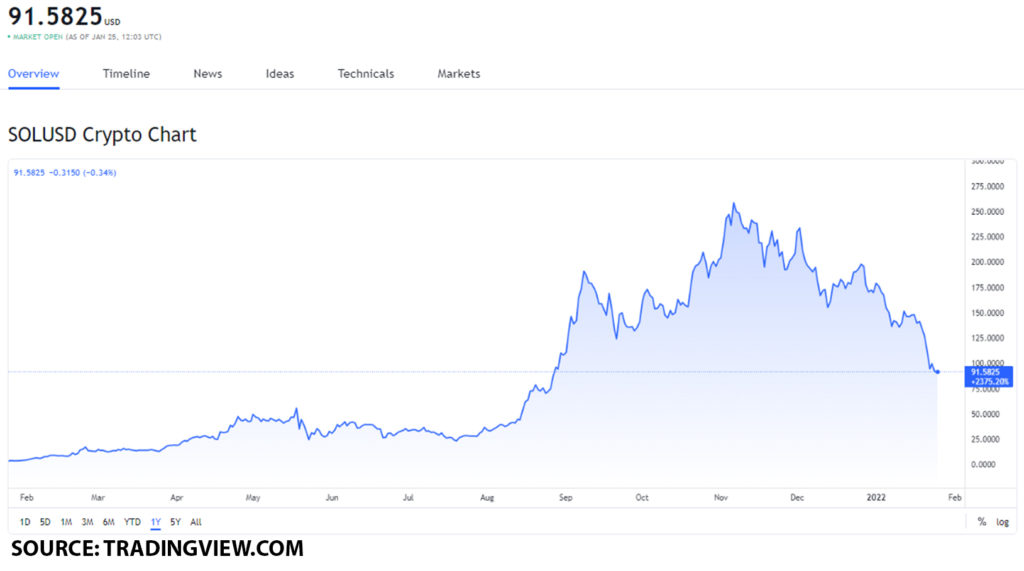Switch to the Timeline tab
The height and width of the screenshot is (571, 1024).
[126, 74]
